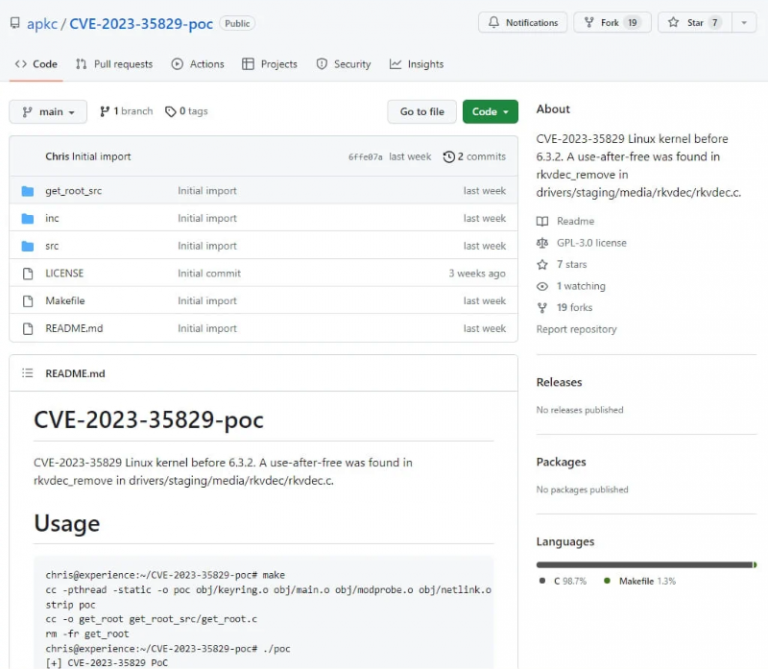Image resolution: width=768 pixels, height=669 pixels.
Task: Open the star lists dropdown arrow
Action: [744, 23]
